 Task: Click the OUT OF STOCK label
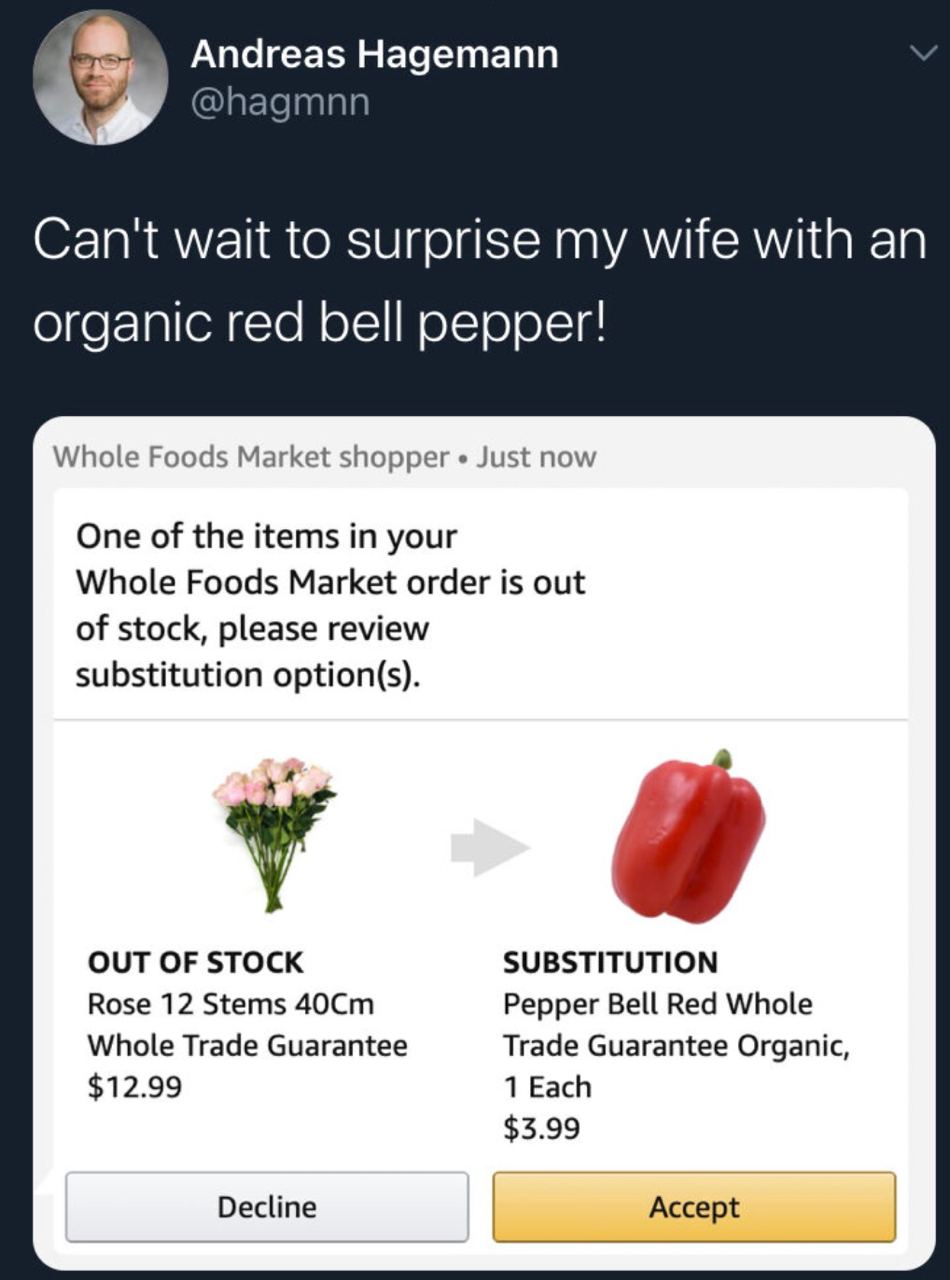point(196,962)
